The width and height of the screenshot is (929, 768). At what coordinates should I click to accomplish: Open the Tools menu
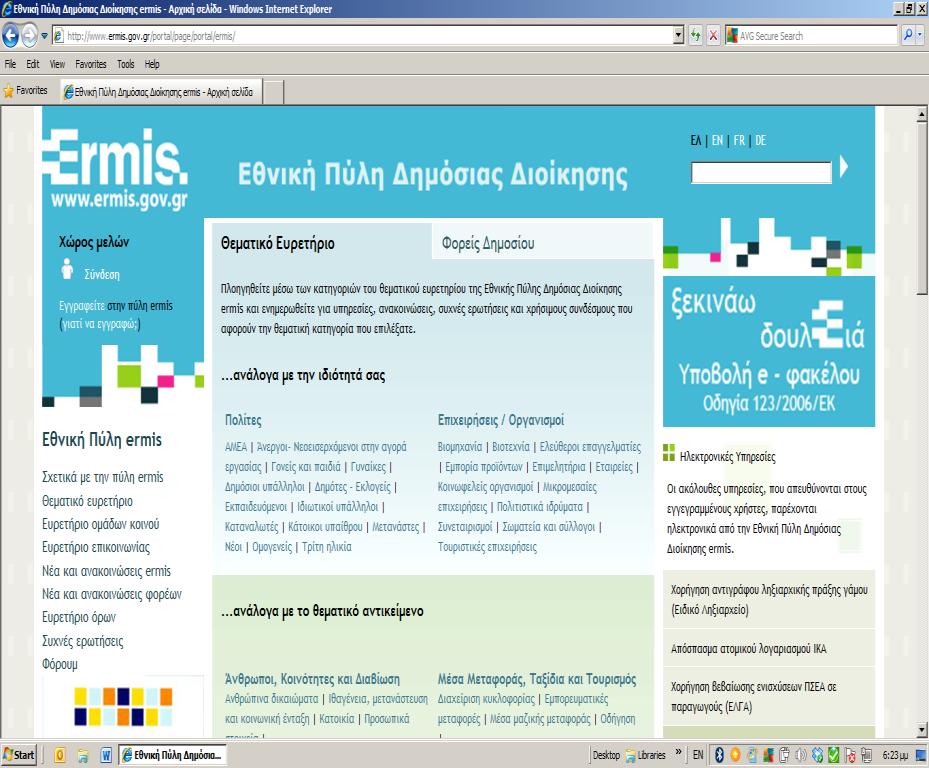pyautogui.click(x=126, y=64)
